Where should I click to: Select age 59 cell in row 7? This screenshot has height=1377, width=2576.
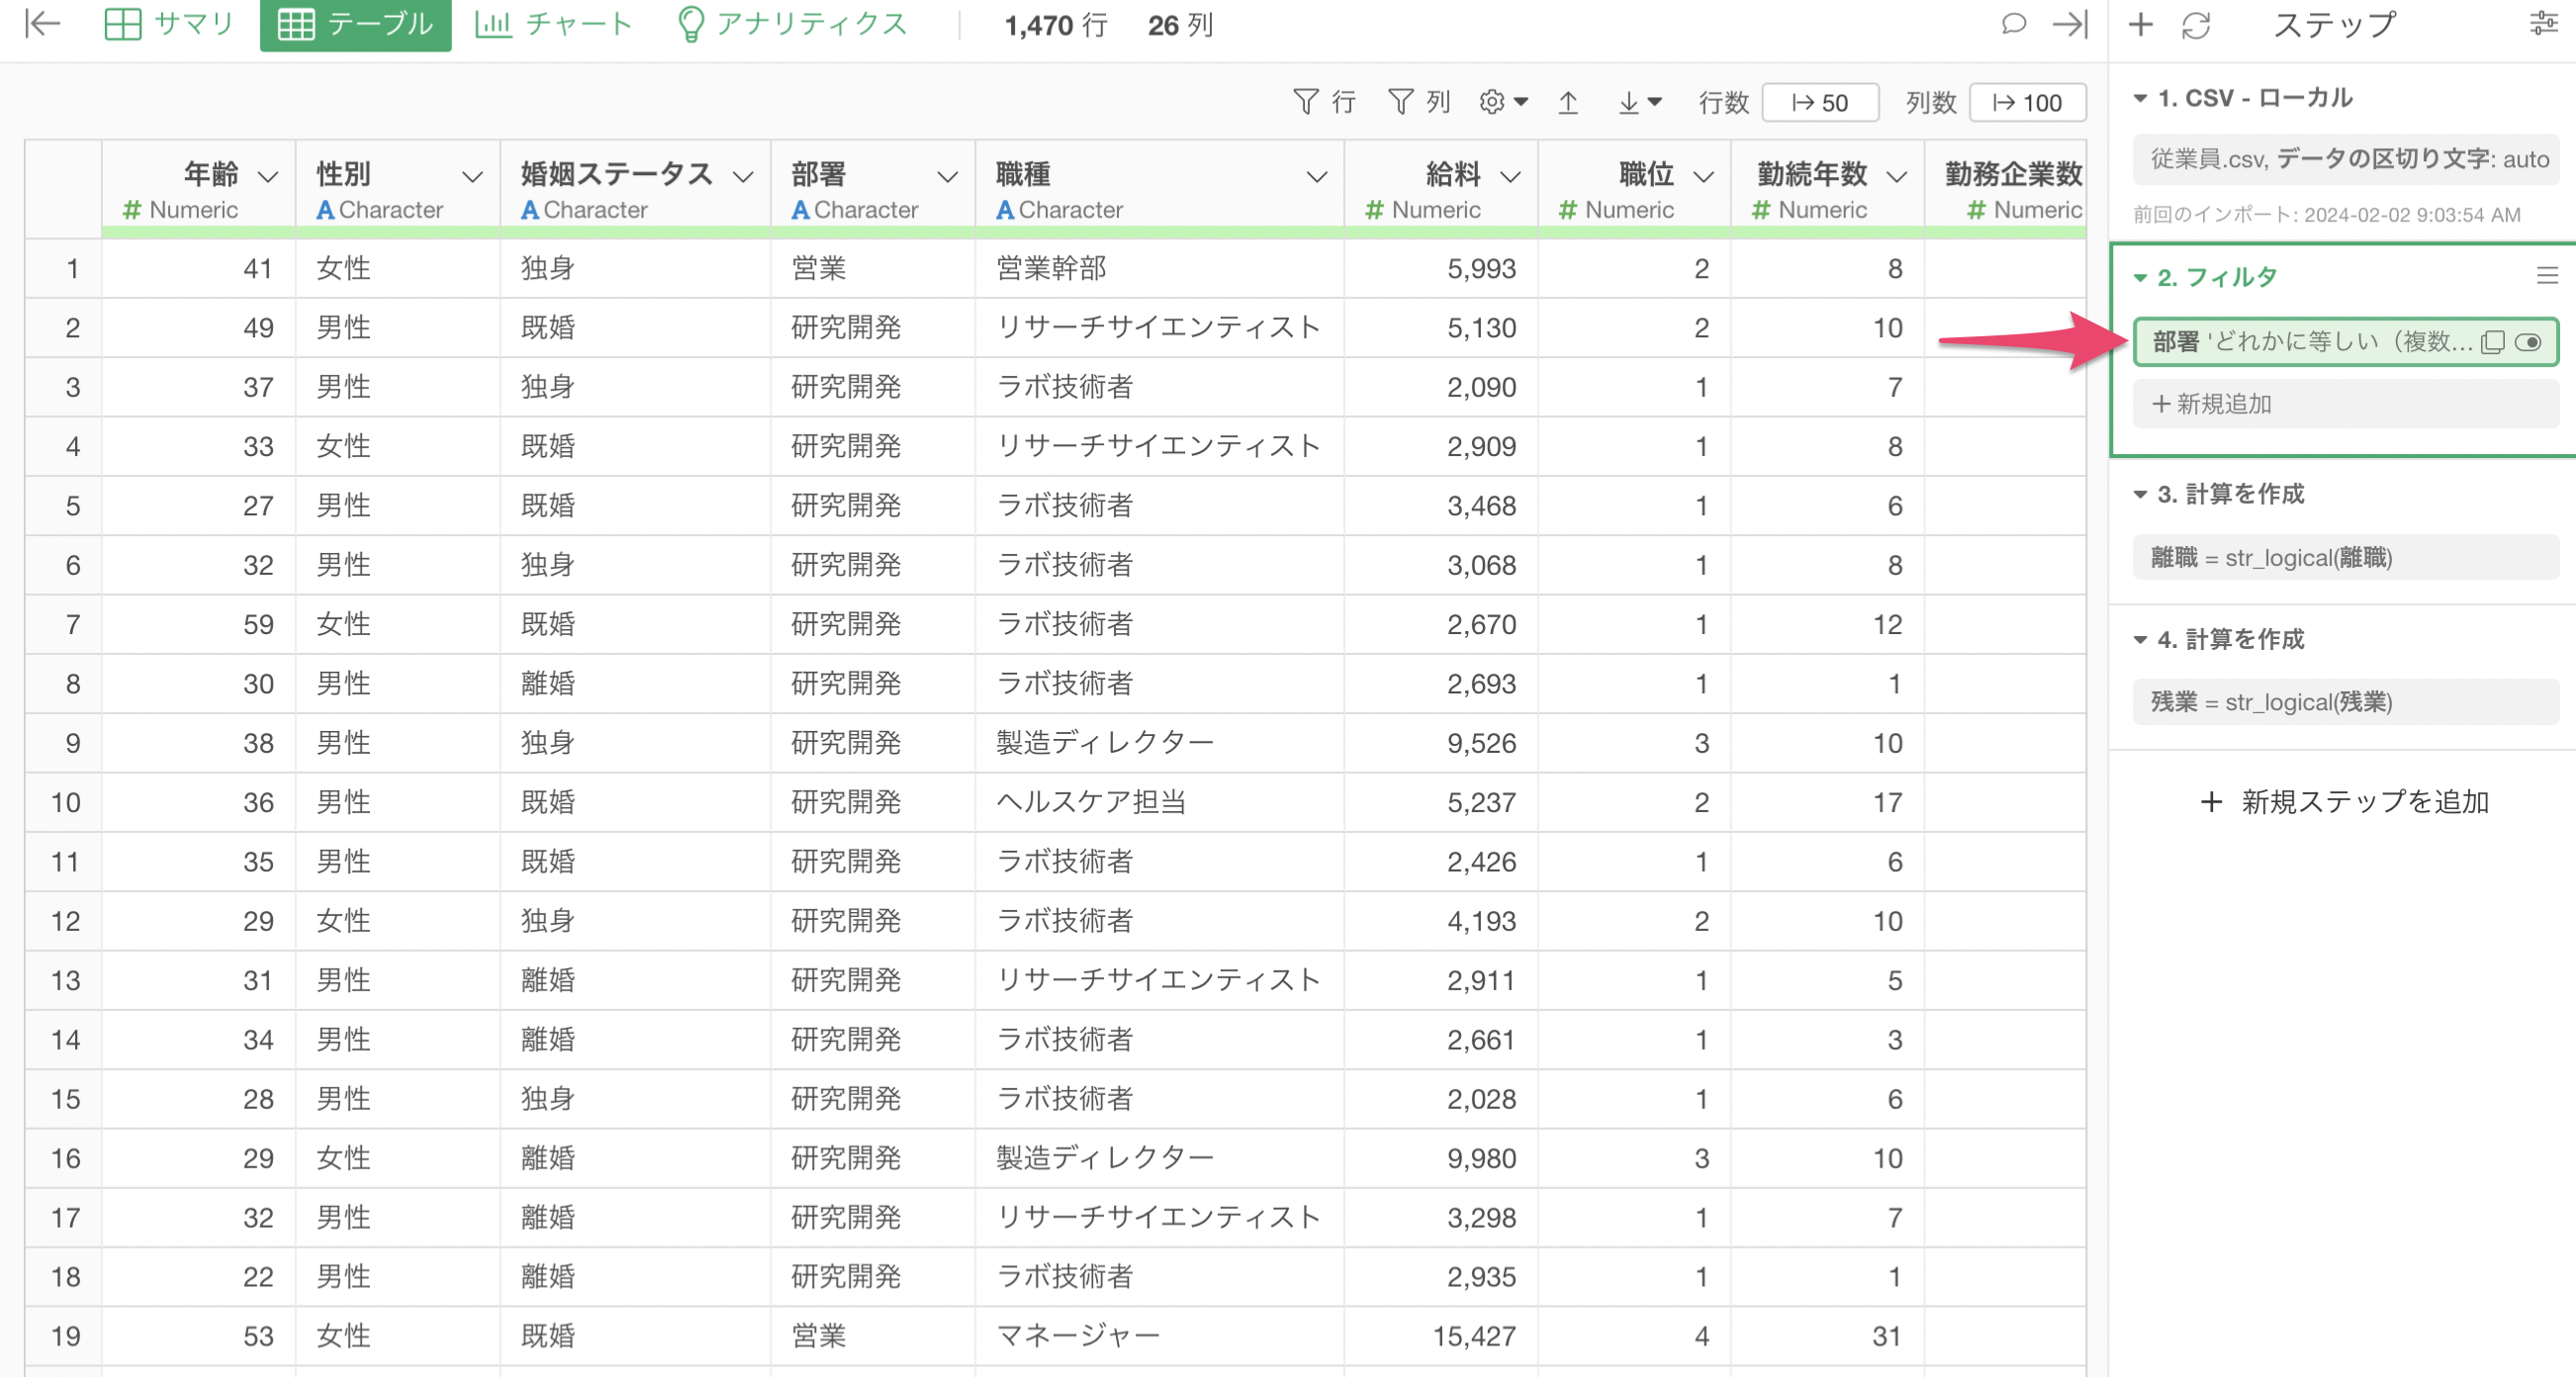pos(198,624)
